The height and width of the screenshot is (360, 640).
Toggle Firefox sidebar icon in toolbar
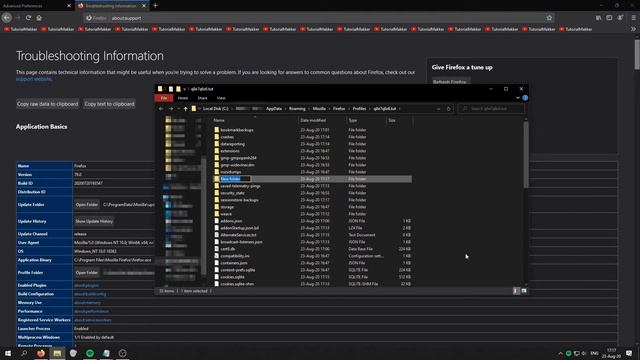609,18
